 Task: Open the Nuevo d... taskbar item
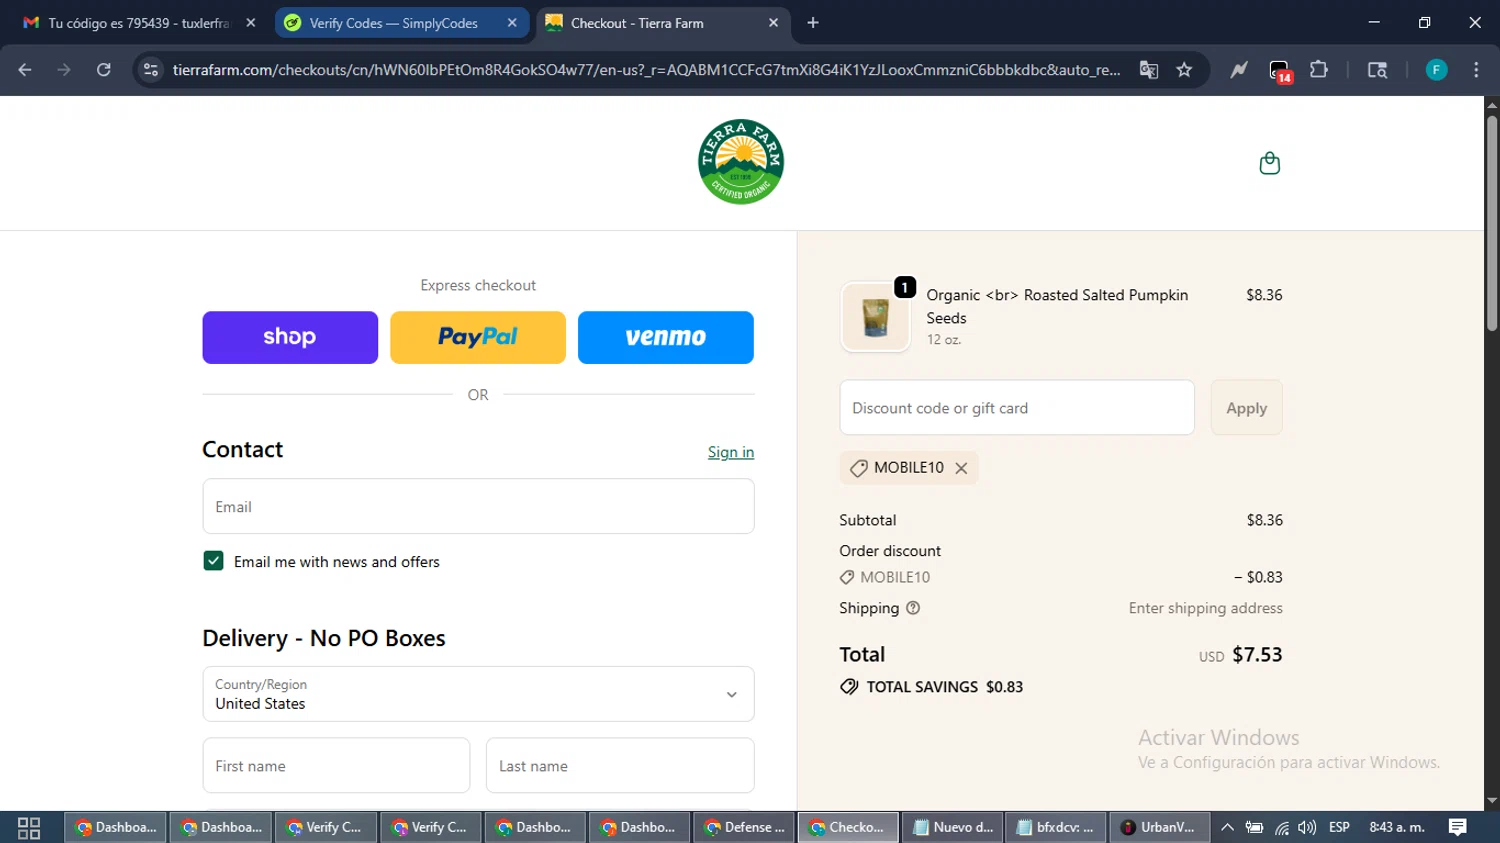[x=953, y=828]
